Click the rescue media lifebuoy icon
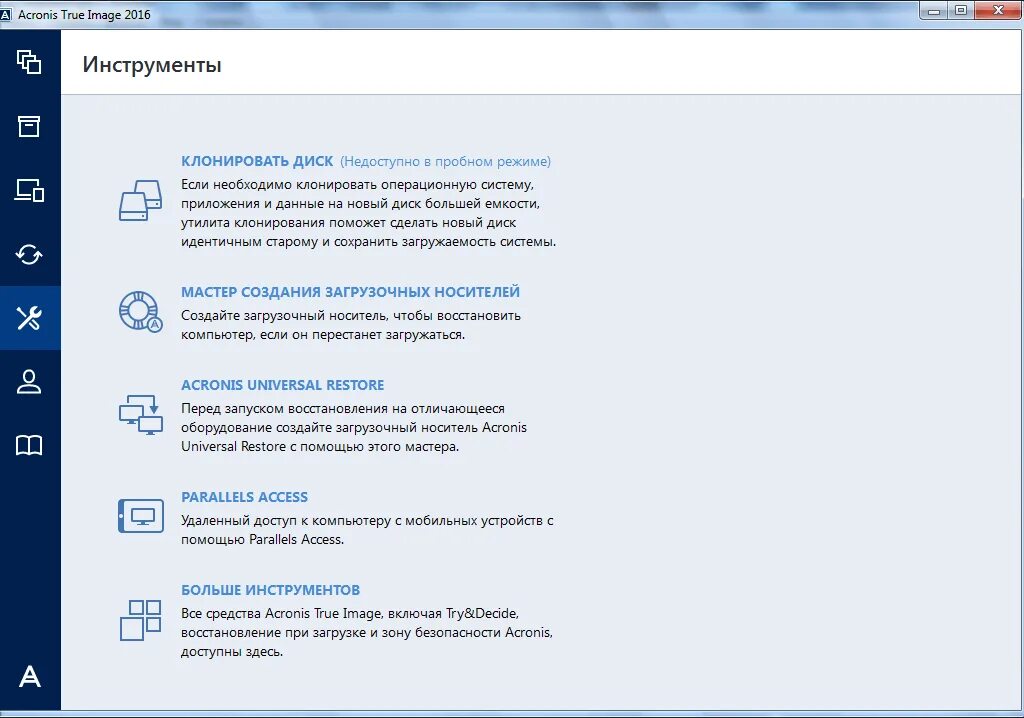1024x718 pixels. point(140,311)
